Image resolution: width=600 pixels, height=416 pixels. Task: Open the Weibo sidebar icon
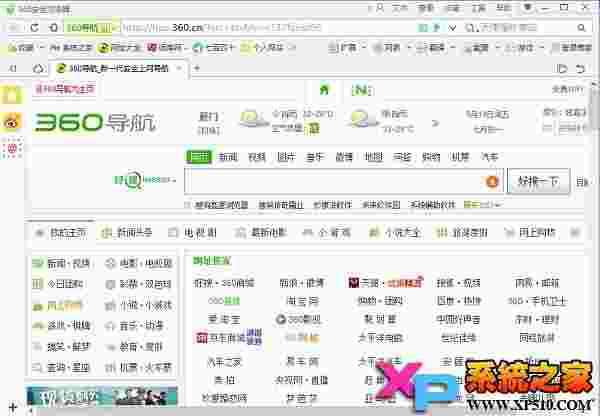[x=12, y=122]
